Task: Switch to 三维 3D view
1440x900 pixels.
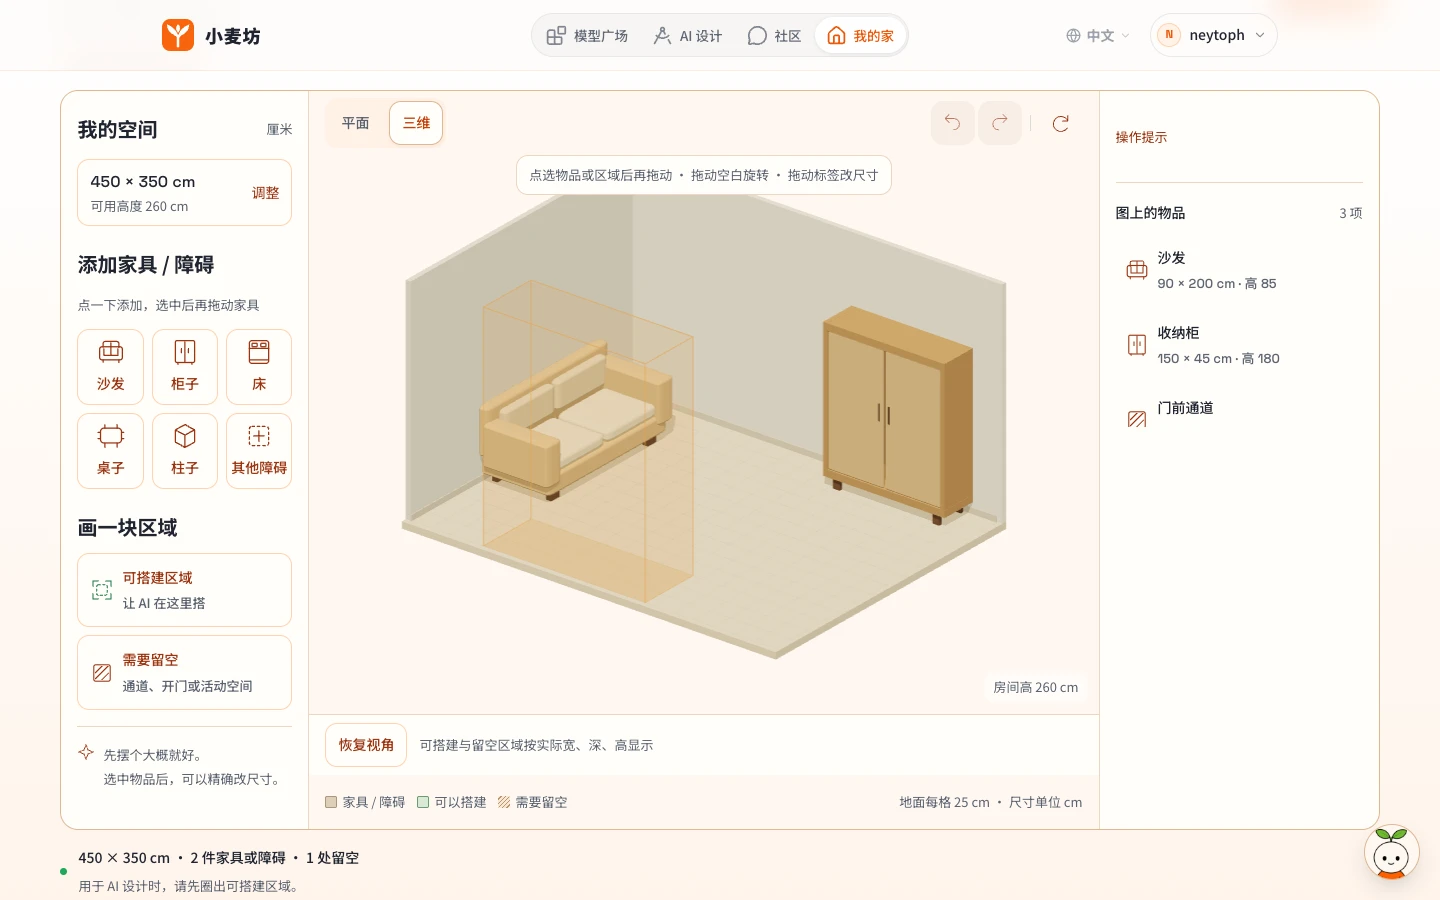Action: point(416,123)
